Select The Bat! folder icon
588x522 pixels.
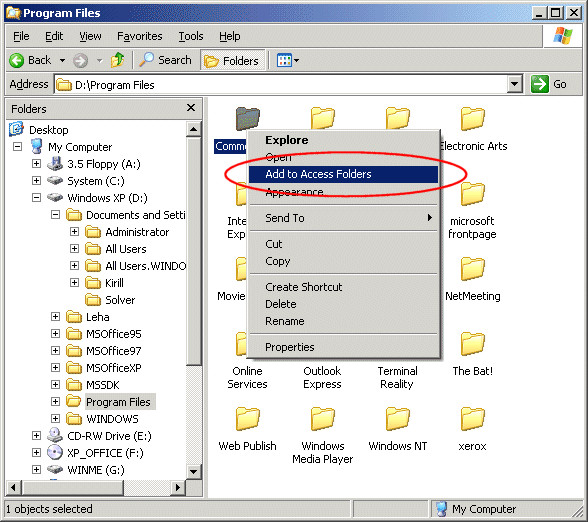[472, 344]
